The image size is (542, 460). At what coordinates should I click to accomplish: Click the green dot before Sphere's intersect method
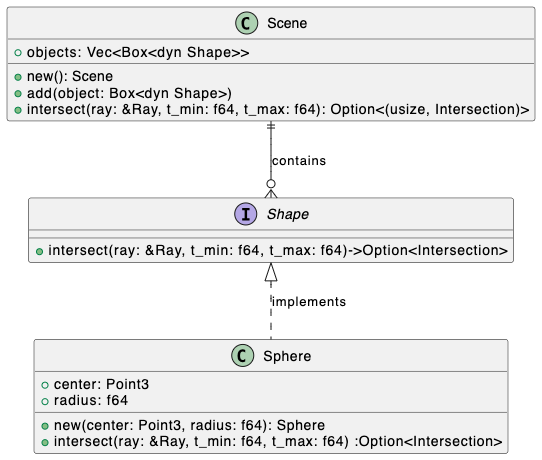point(45,442)
